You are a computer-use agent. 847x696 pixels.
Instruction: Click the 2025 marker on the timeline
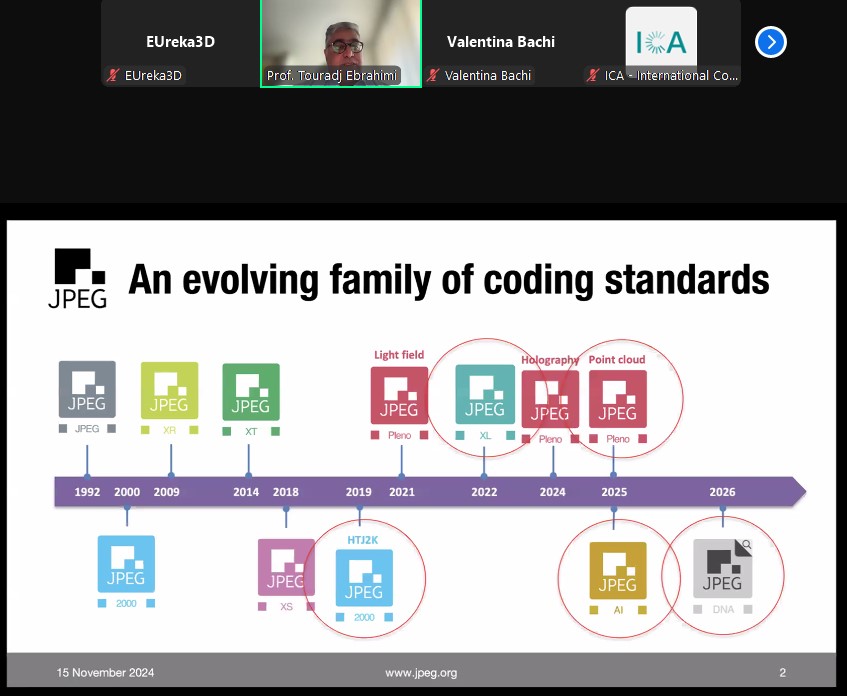point(614,492)
